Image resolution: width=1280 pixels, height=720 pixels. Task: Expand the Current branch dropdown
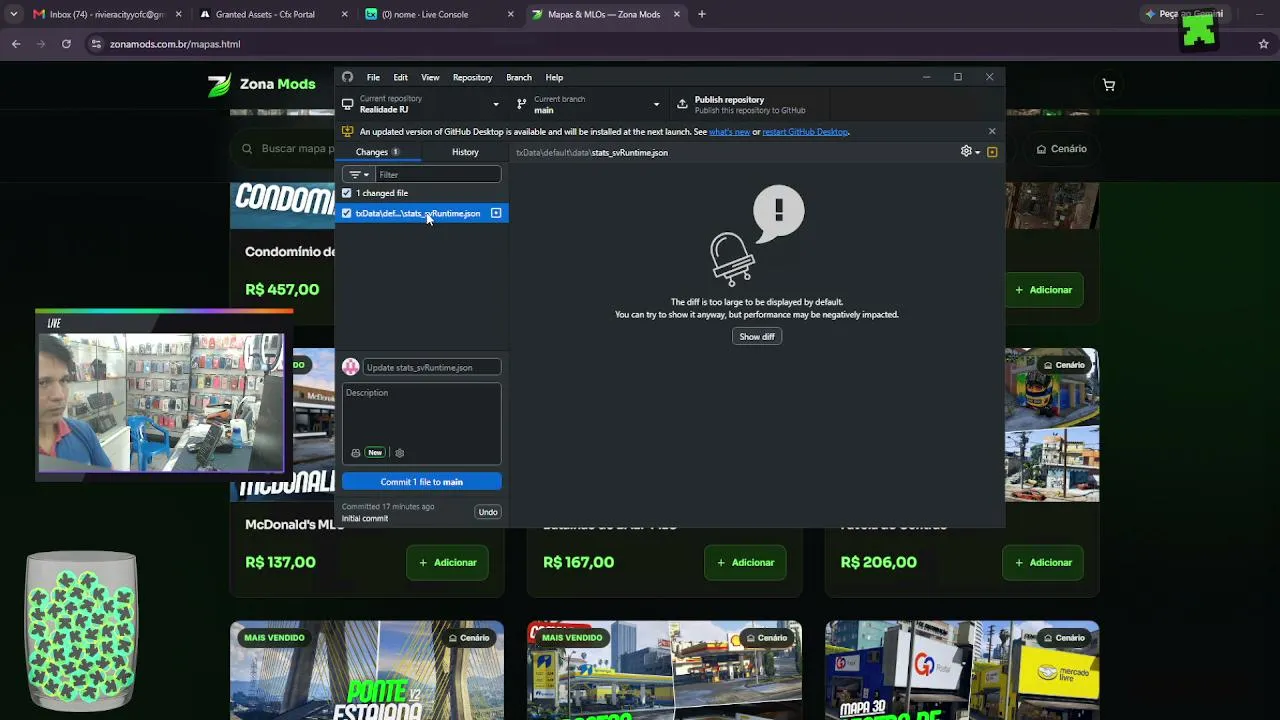588,104
